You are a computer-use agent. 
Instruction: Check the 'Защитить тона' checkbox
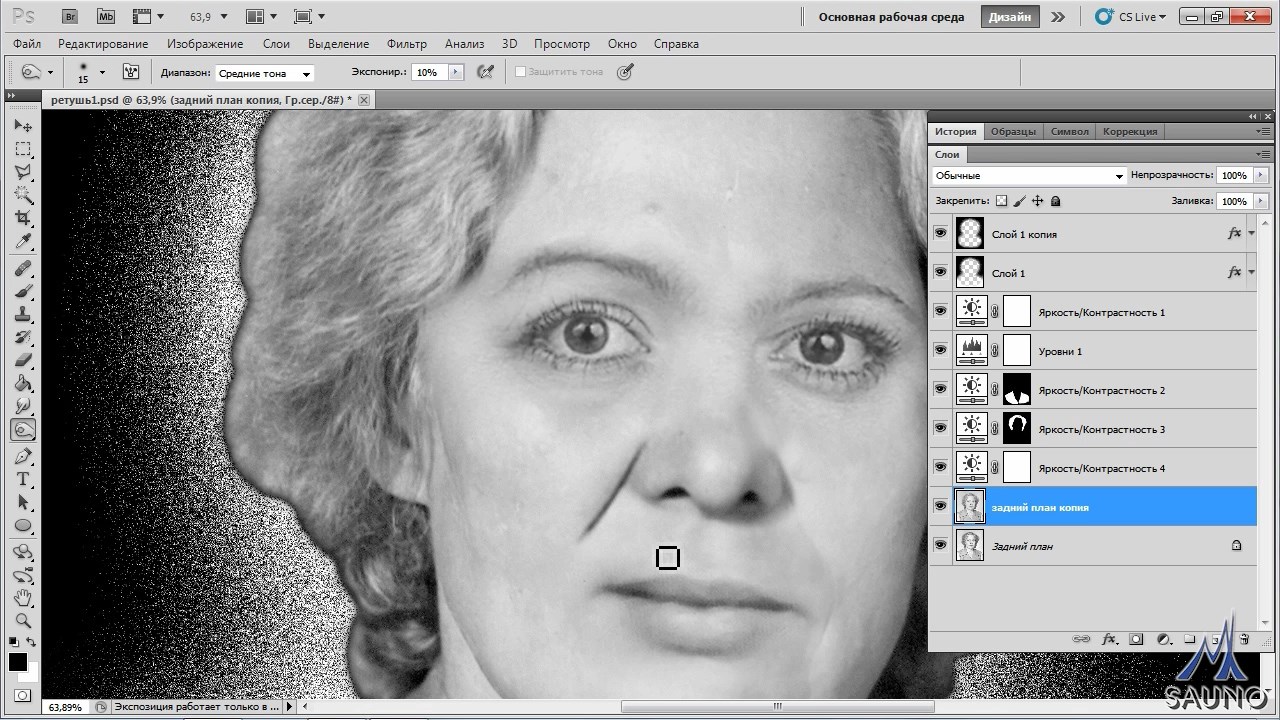pos(520,72)
